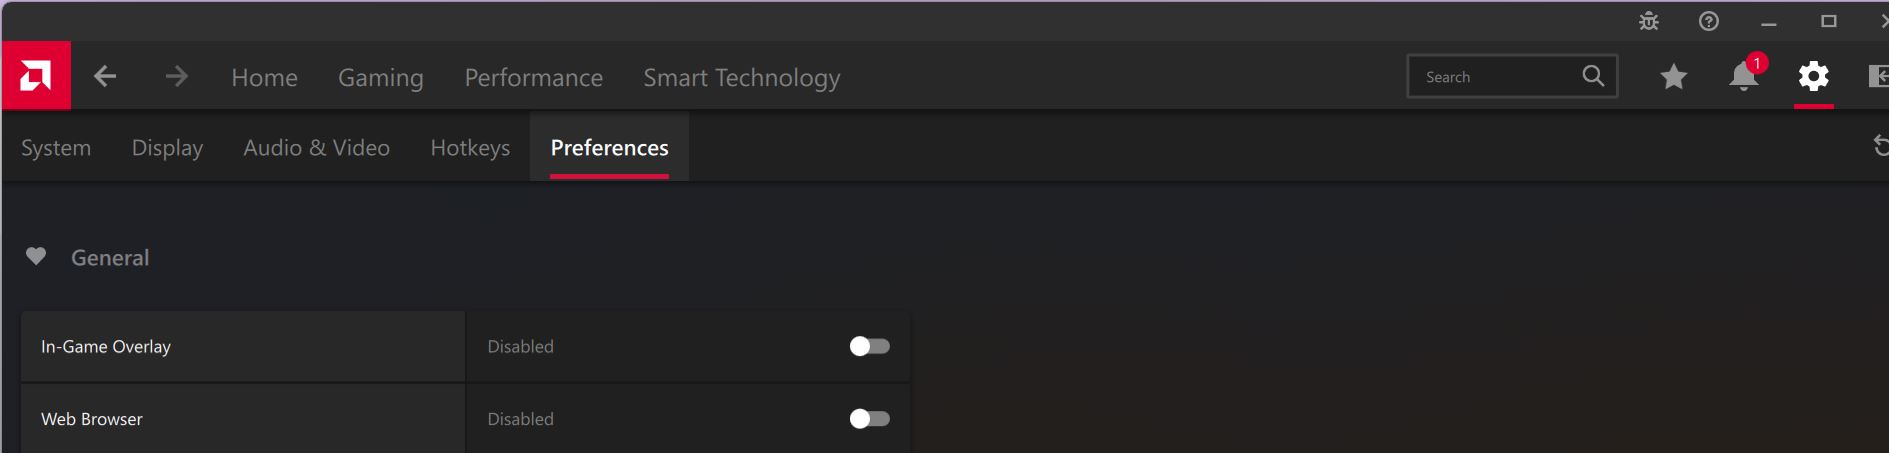This screenshot has width=1889, height=453.
Task: Enable the Web Browser toggle
Action: coord(869,419)
